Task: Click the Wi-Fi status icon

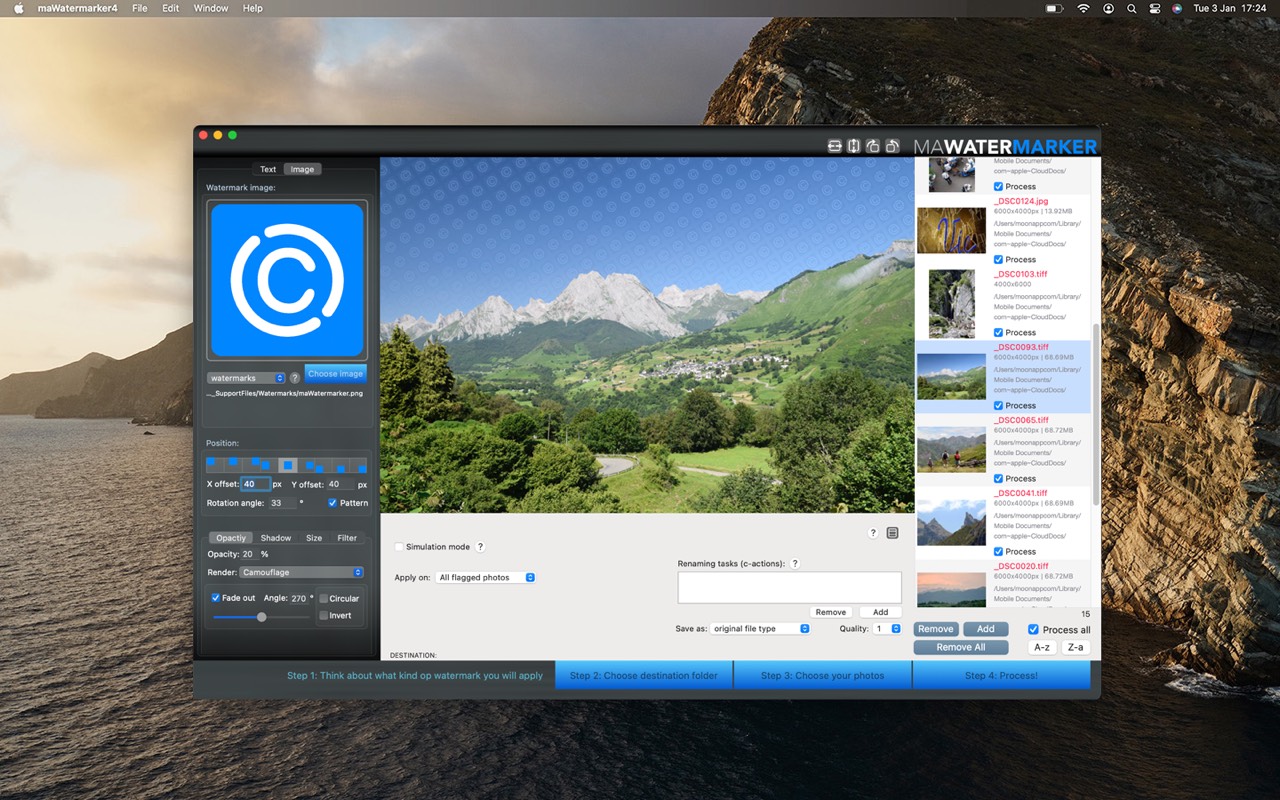Action: click(1083, 8)
